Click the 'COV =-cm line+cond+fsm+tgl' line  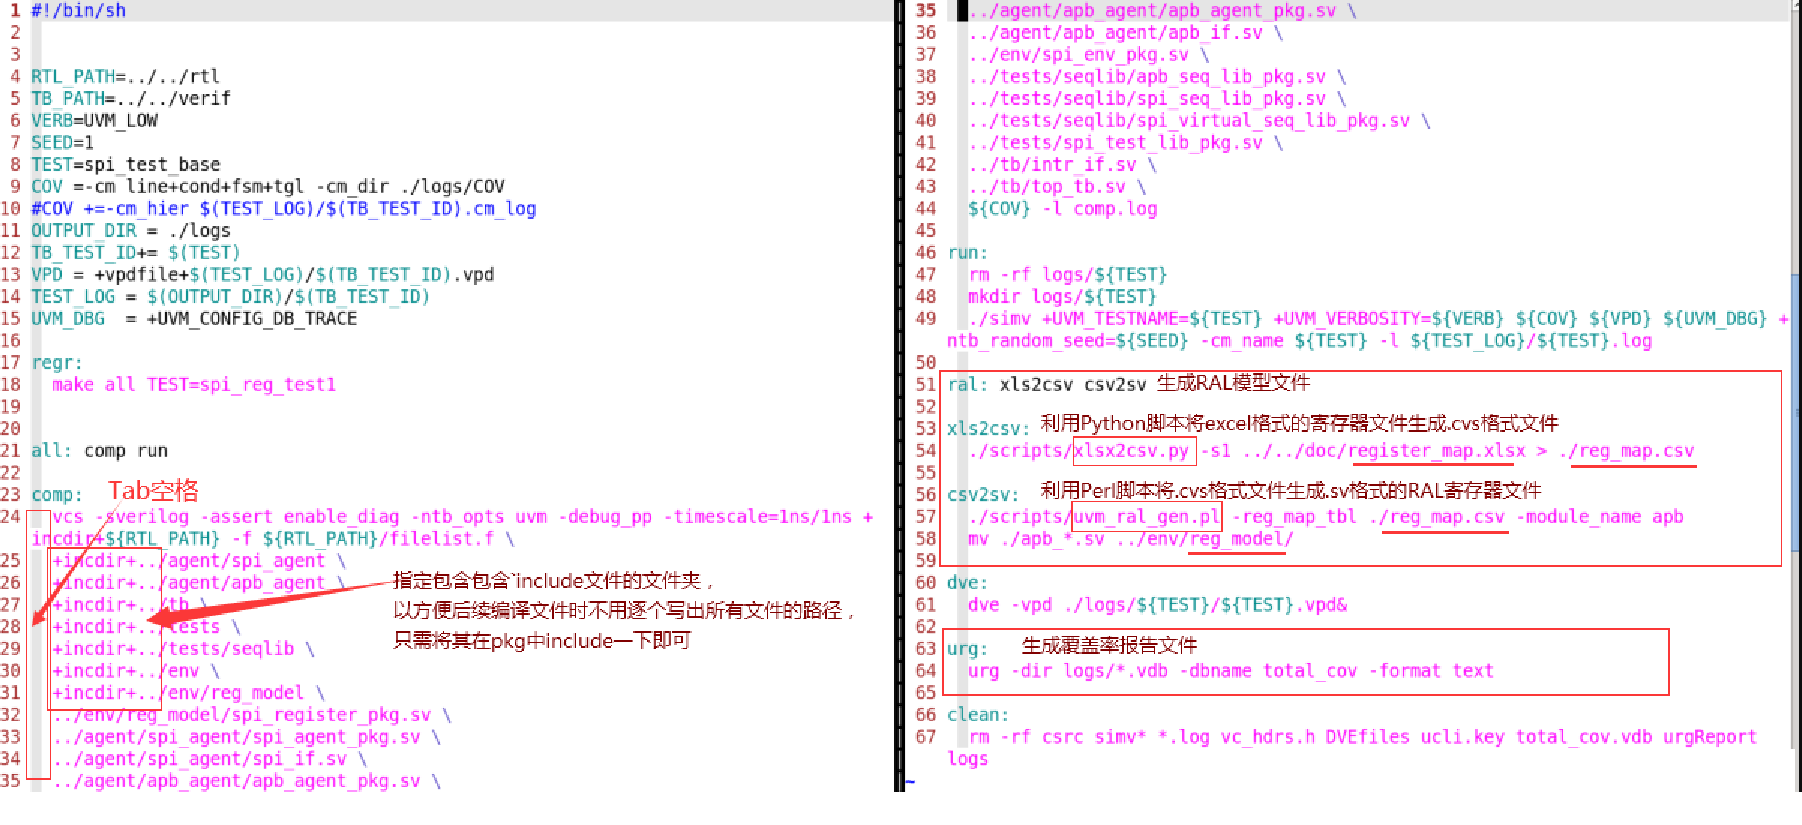268,186
